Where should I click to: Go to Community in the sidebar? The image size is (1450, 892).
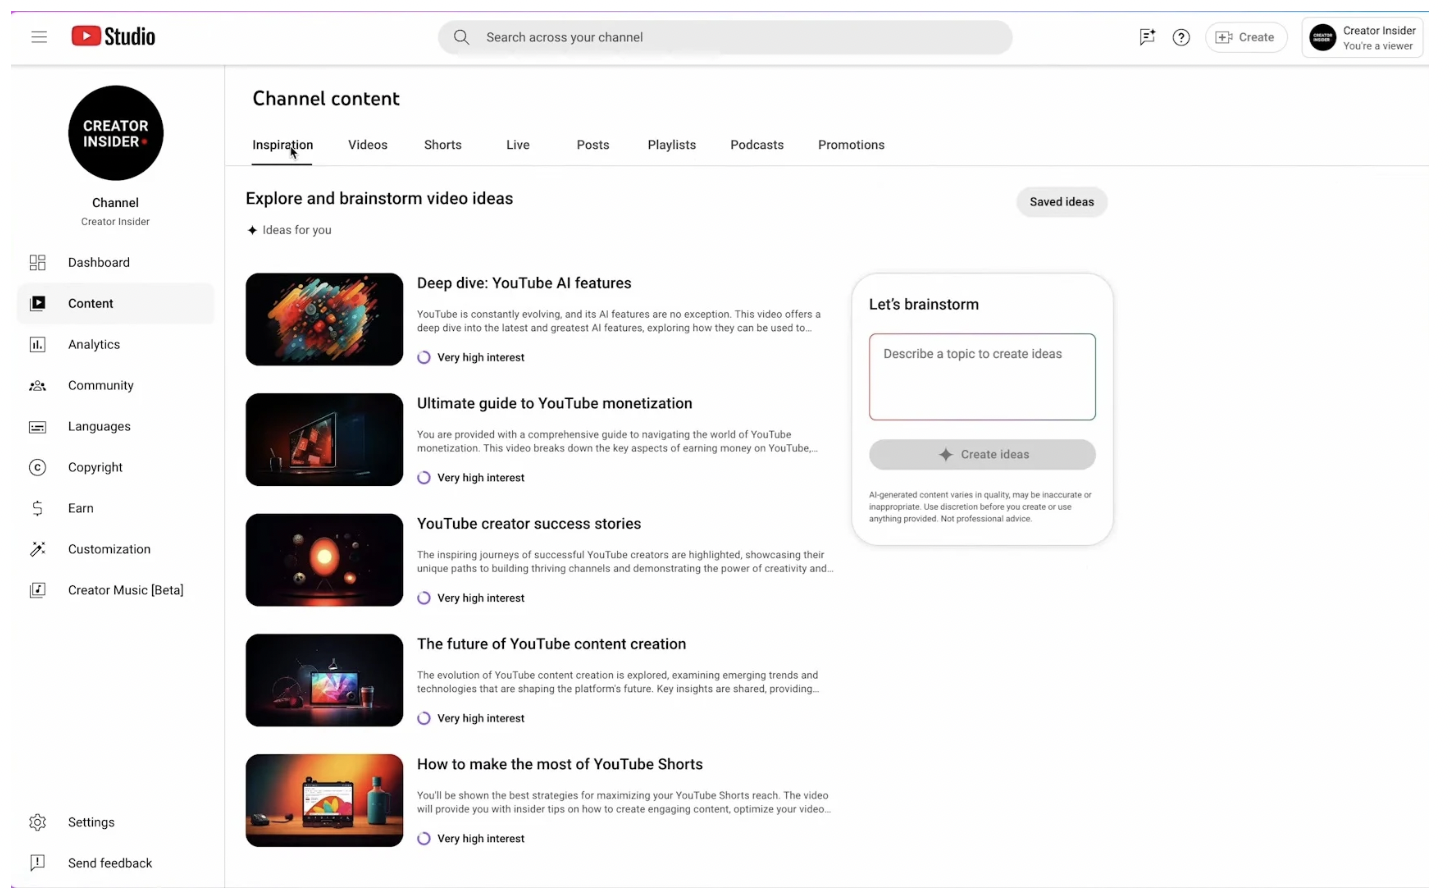116,385
